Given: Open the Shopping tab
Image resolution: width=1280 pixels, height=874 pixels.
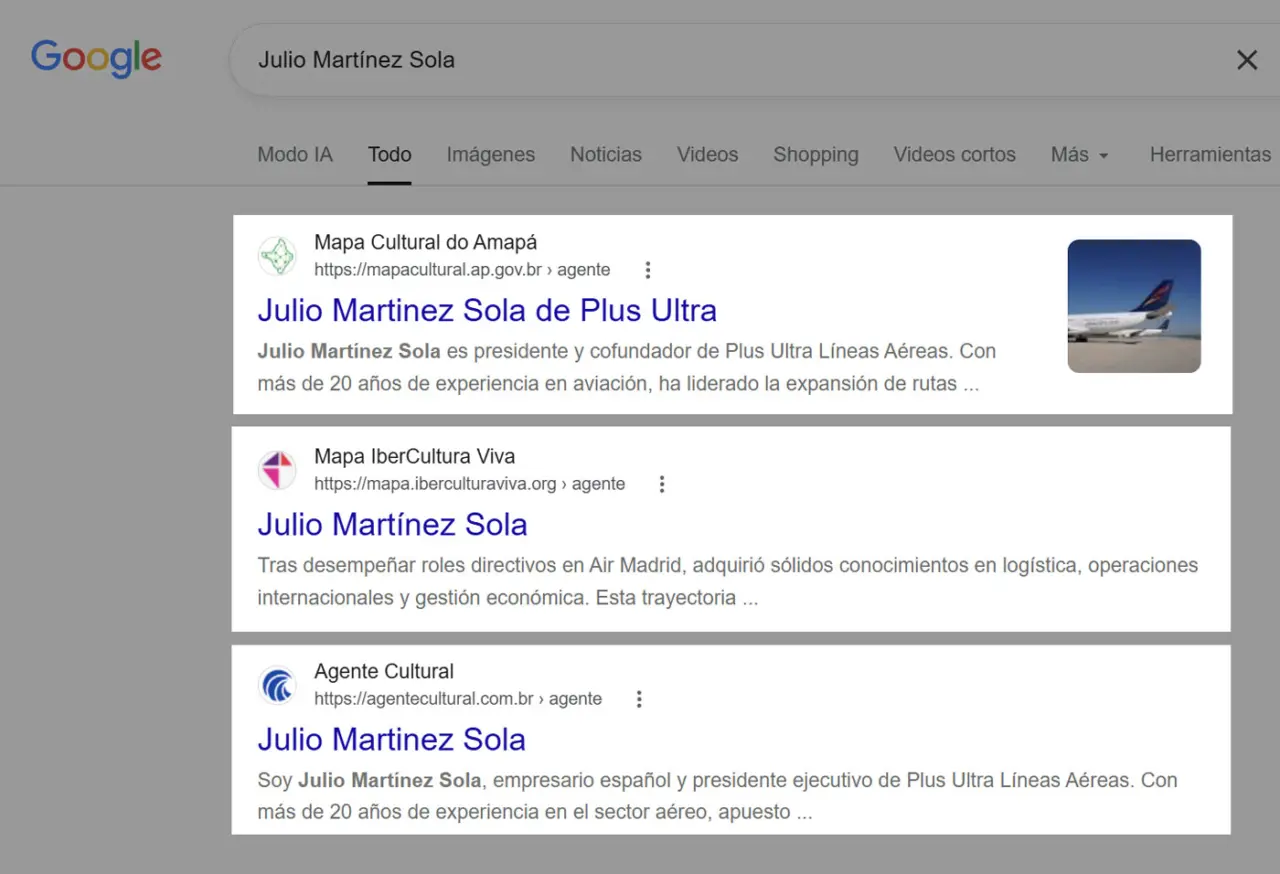Looking at the screenshot, I should (815, 154).
